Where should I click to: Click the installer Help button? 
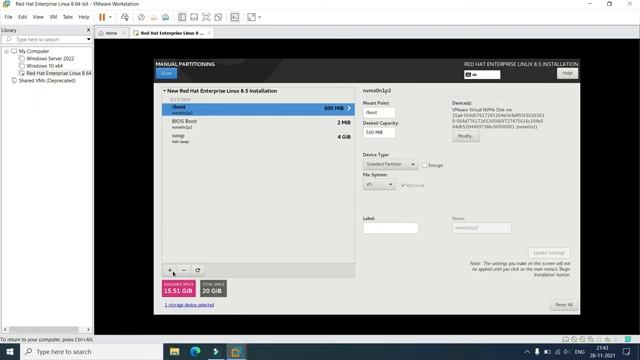(567, 73)
